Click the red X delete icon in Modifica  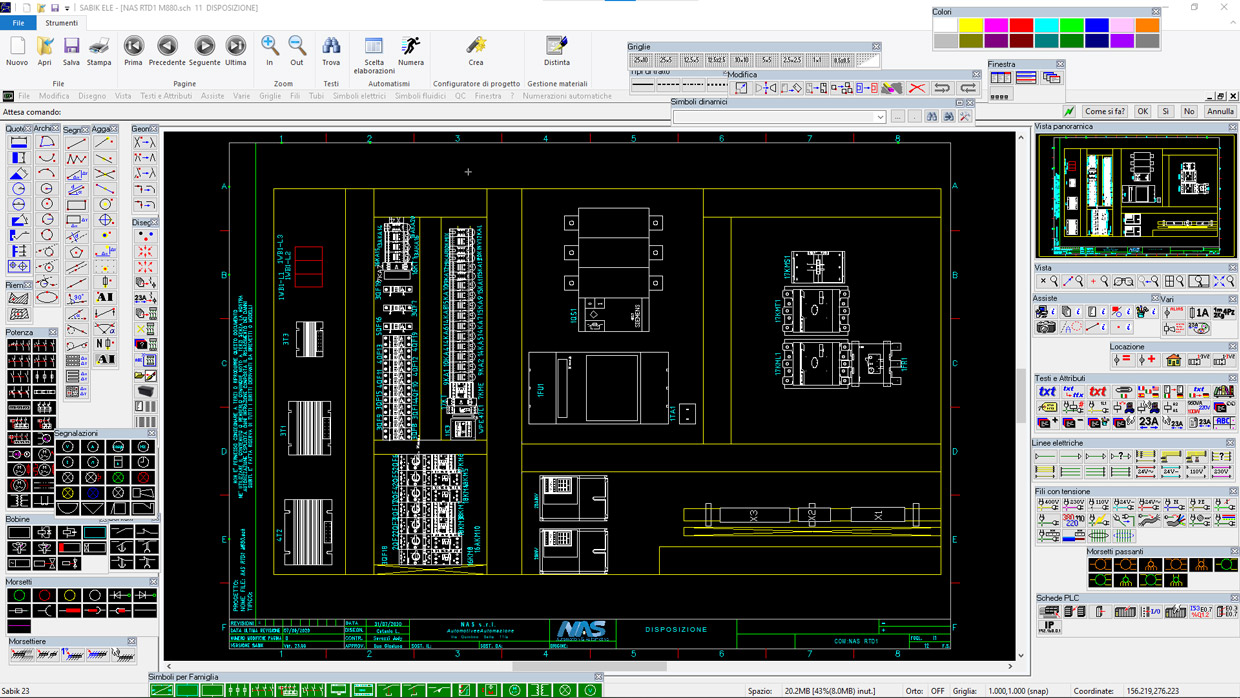coord(917,88)
